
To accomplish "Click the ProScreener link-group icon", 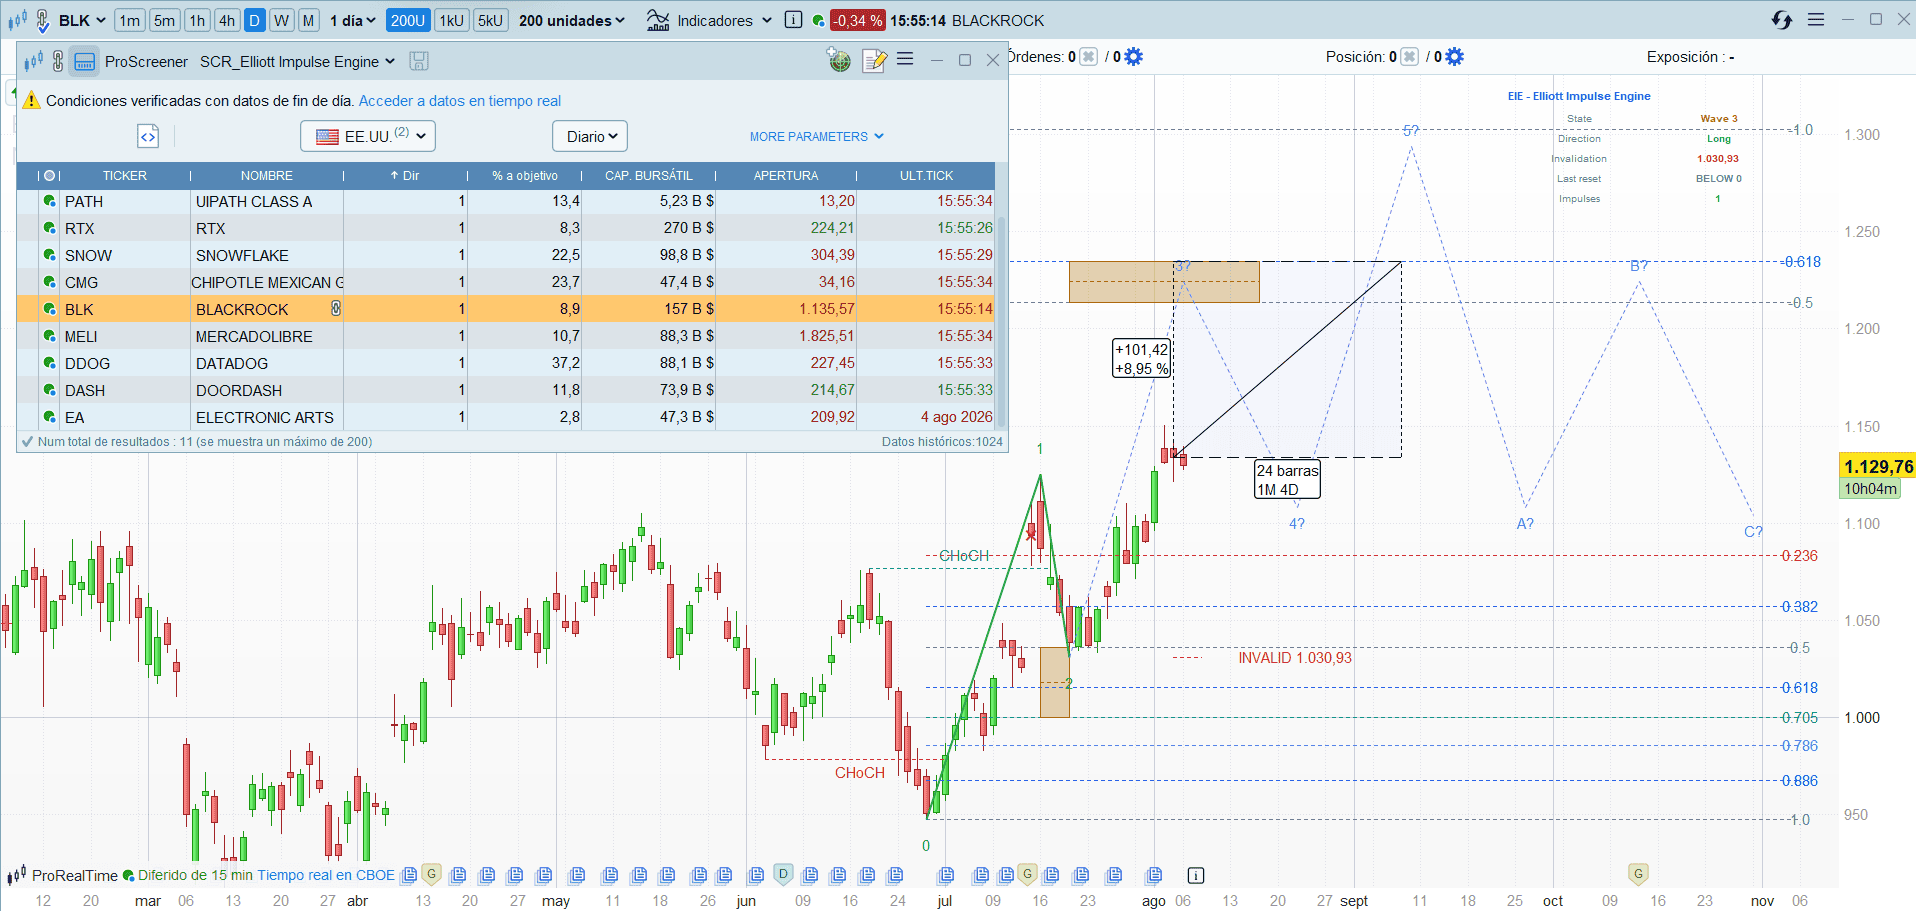I will click(58, 61).
